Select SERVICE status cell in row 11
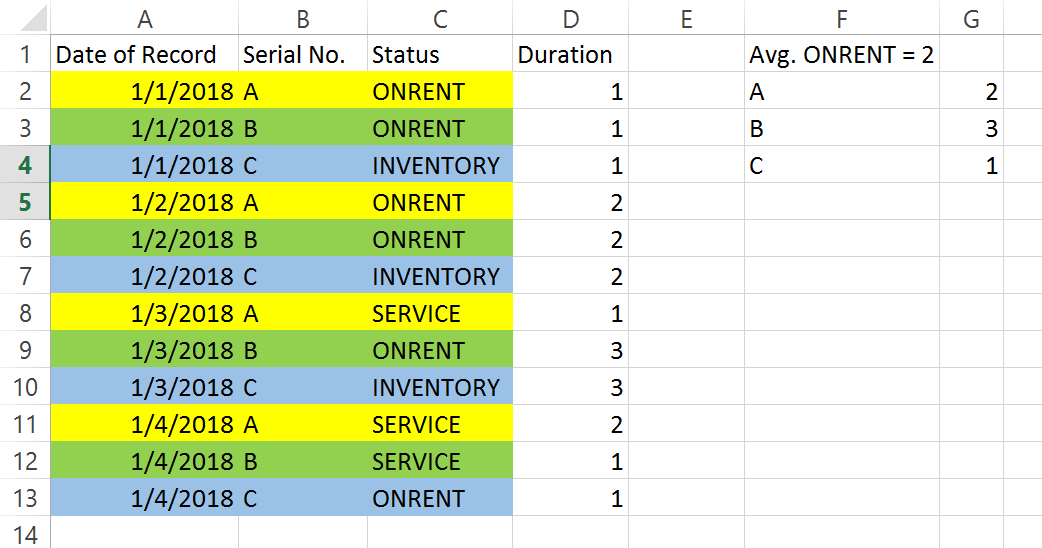This screenshot has height=548, width=1042. [x=440, y=424]
